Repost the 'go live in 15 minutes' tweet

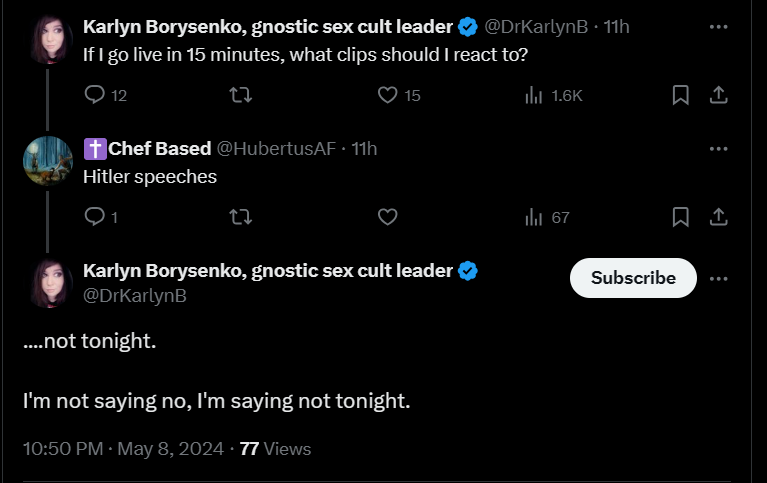coord(241,95)
